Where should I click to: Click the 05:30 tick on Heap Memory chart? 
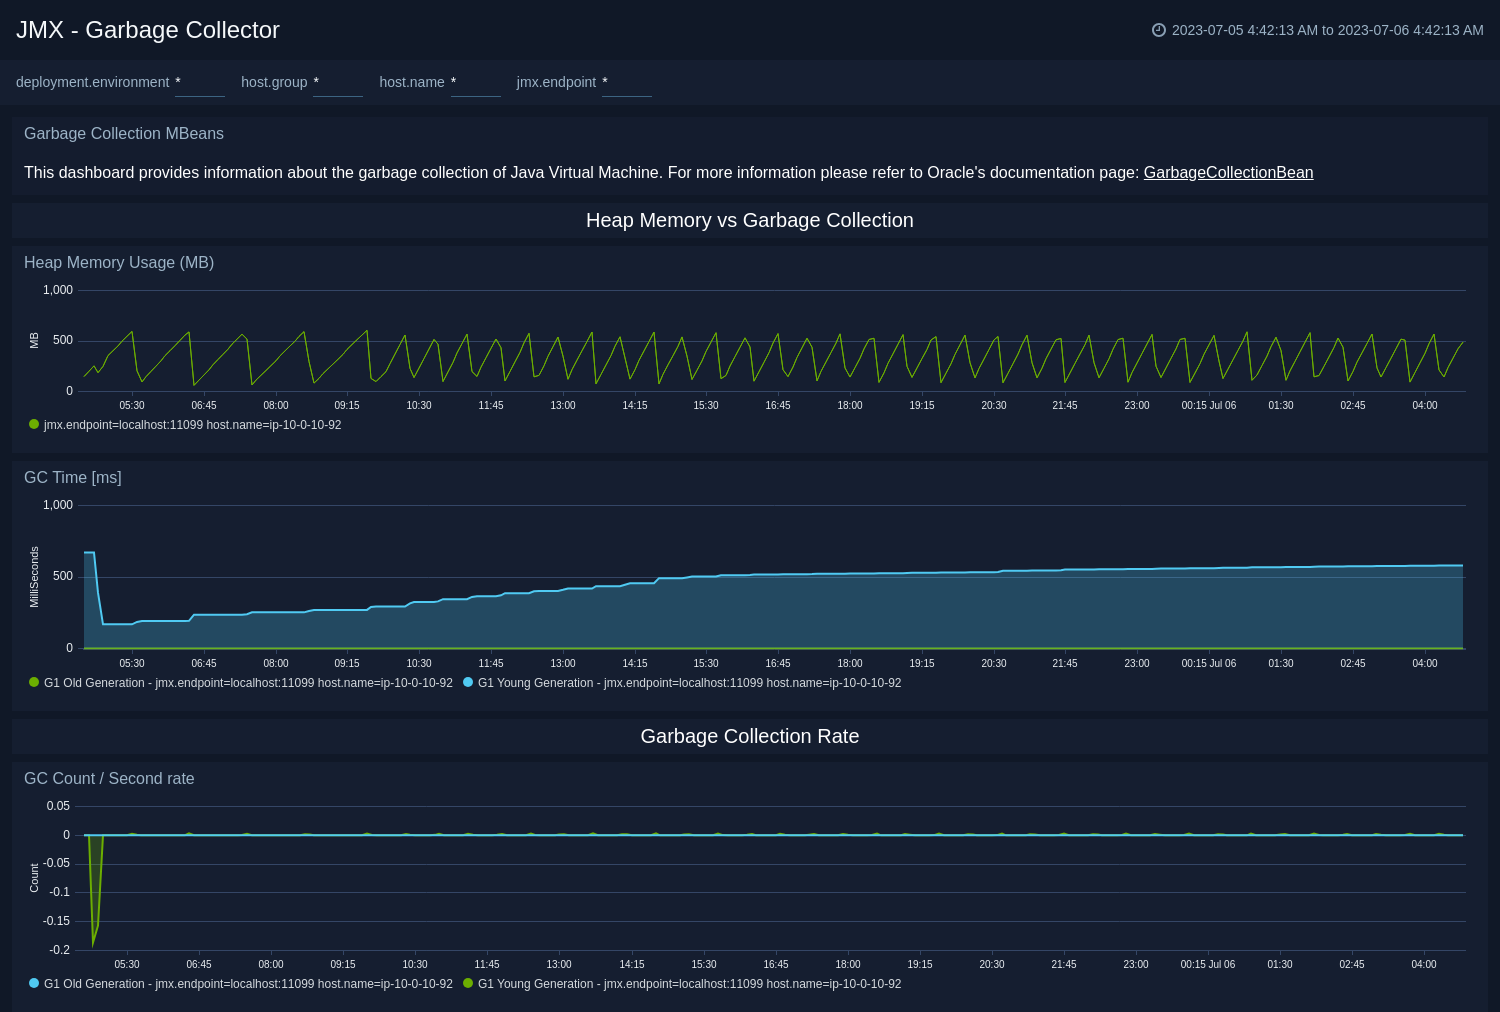coord(132,406)
